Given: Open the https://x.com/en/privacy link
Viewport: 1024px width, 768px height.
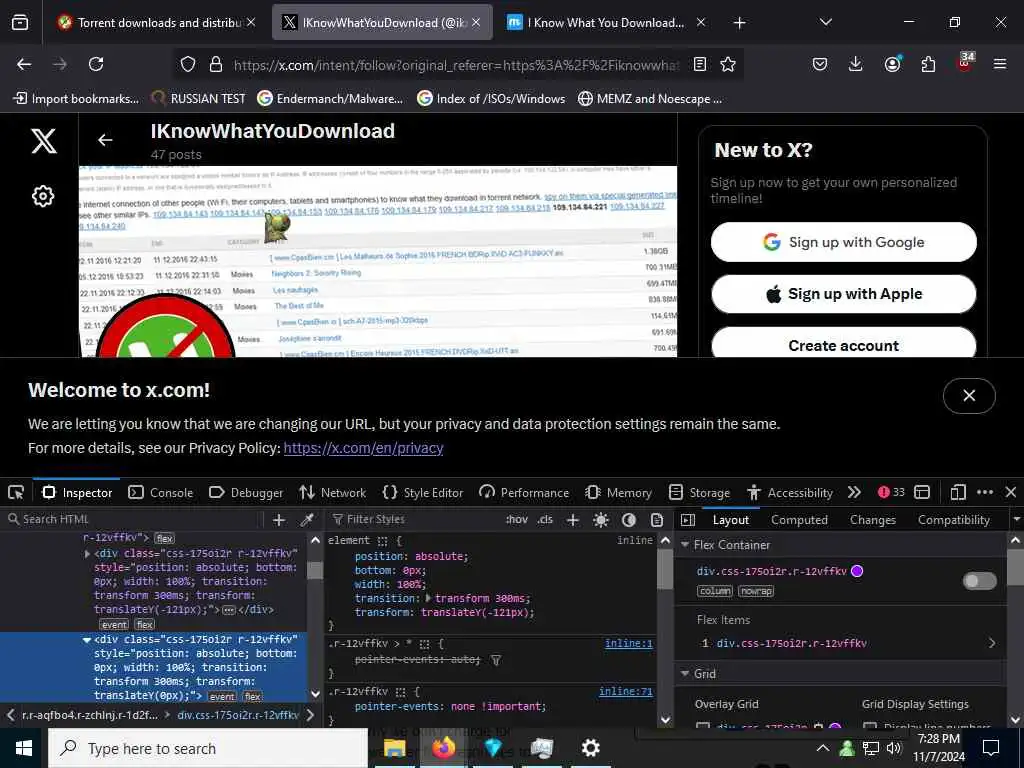Looking at the screenshot, I should (x=363, y=448).
